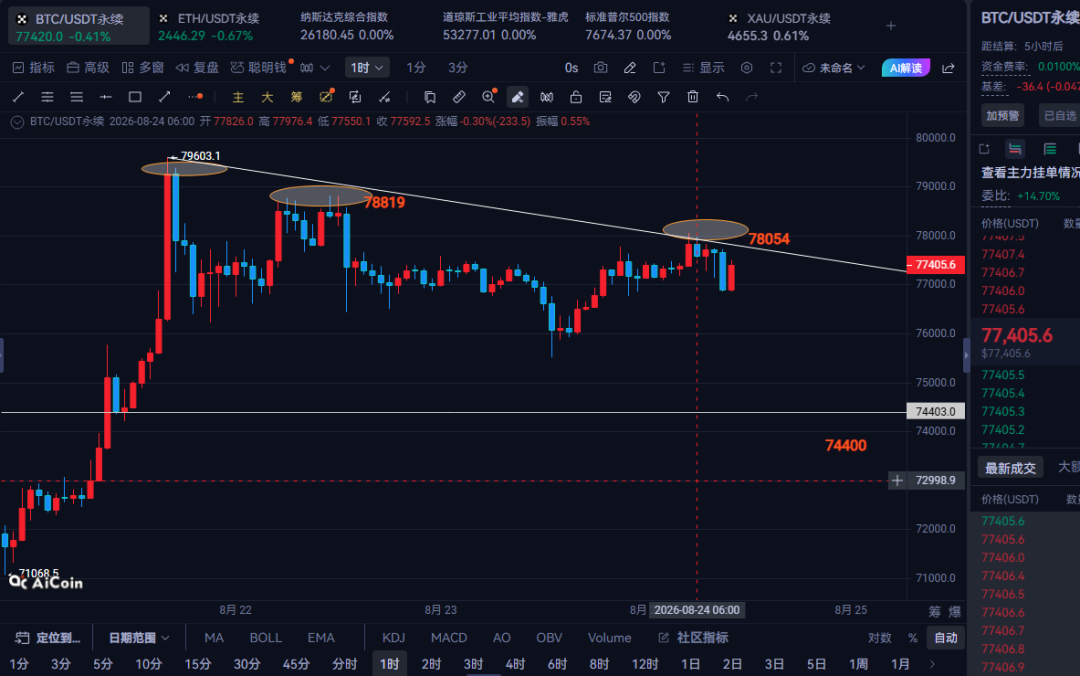
Task: Switch to the ETH/USDT永续 tab
Action: (208, 26)
